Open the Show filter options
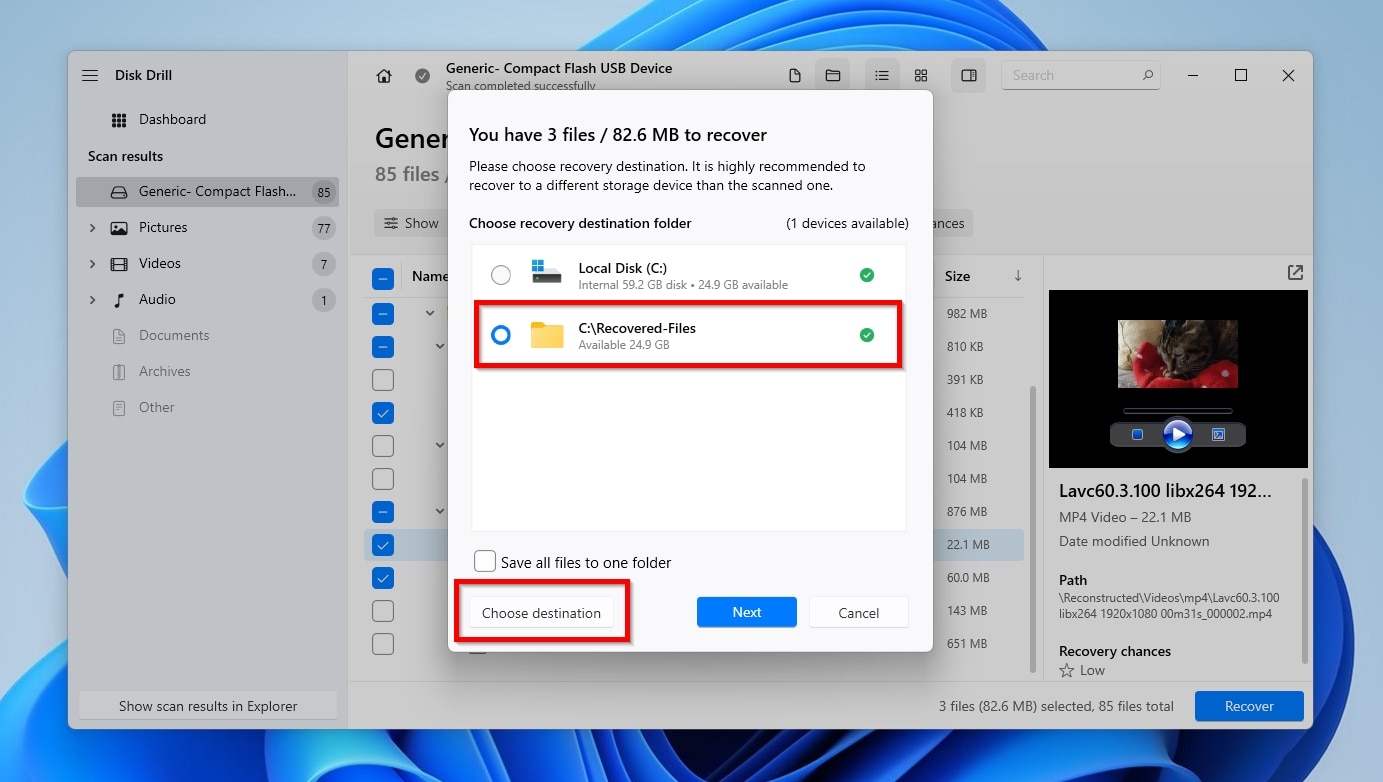The image size is (1383, 782). [411, 223]
